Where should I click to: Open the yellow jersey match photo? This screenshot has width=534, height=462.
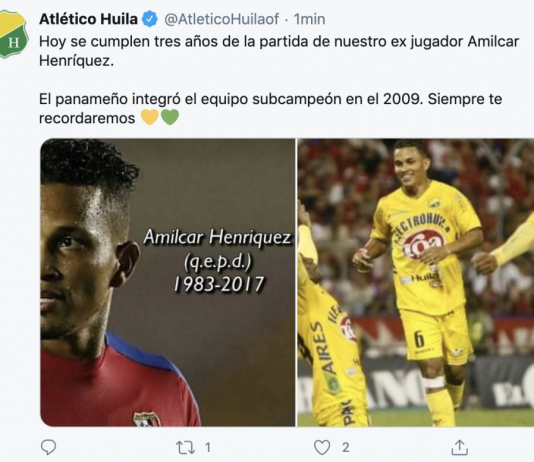[416, 282]
